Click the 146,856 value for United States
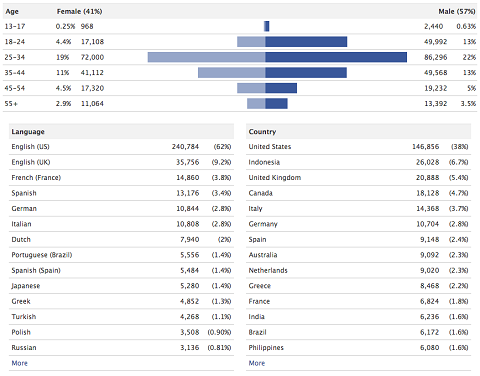The height and width of the screenshot is (376, 480). pyautogui.click(x=426, y=147)
